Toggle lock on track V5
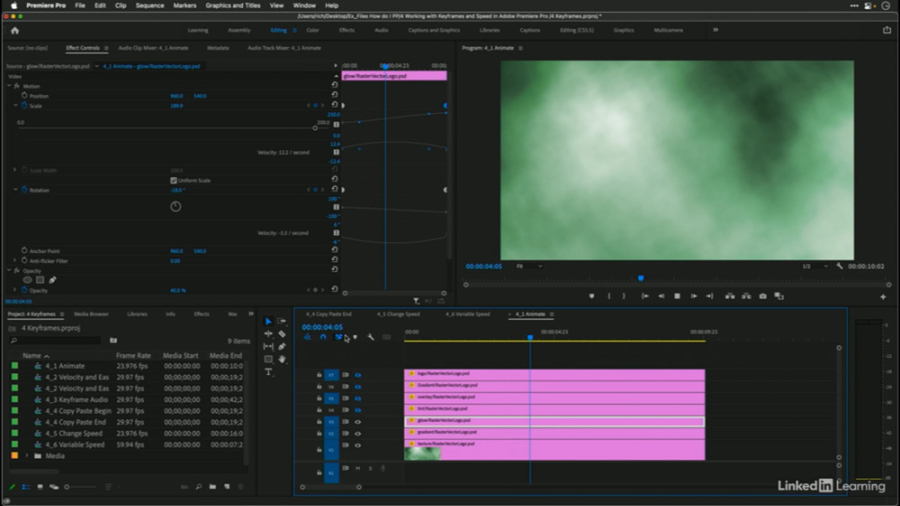Image resolution: width=900 pixels, height=506 pixels. [x=319, y=398]
